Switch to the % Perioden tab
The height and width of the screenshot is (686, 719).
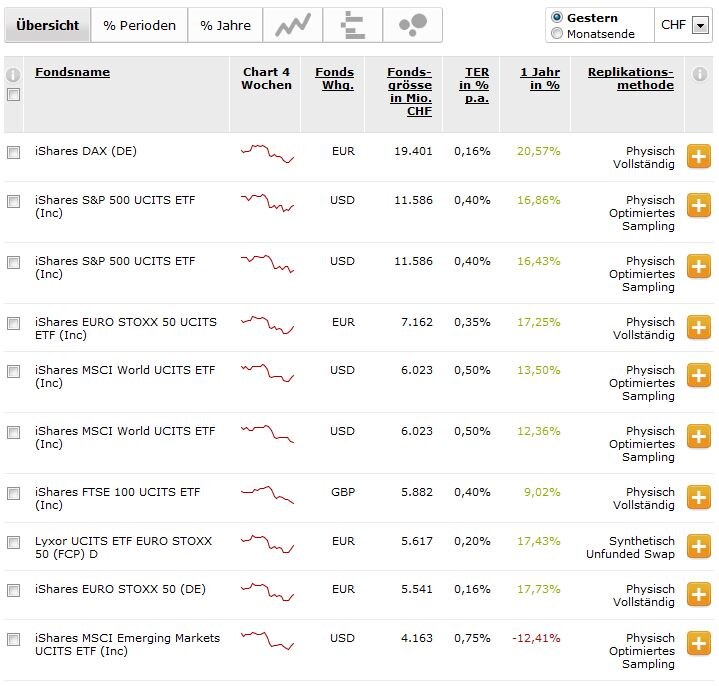[139, 25]
